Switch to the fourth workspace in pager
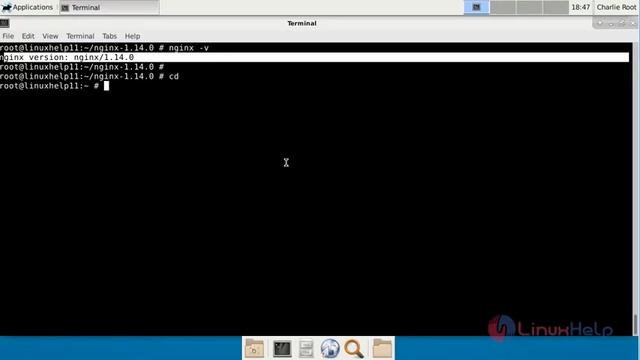640x360 pixels. click(x=556, y=7)
